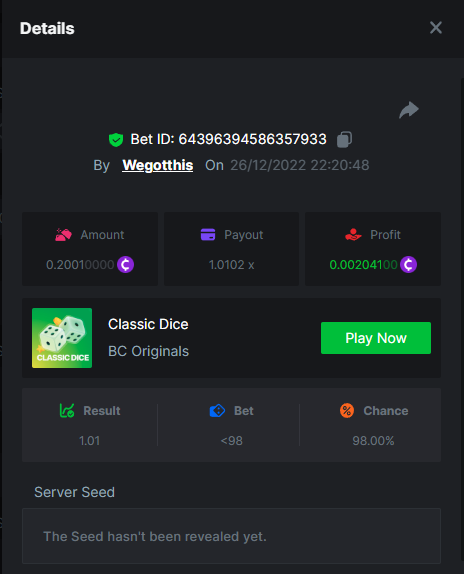
Task: Click the Amount card icon
Action: click(x=63, y=235)
